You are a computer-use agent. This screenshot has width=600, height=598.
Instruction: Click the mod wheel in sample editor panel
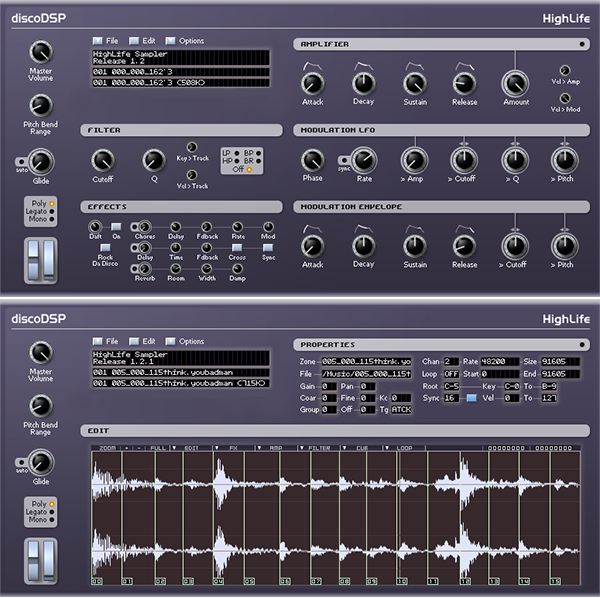click(49, 561)
